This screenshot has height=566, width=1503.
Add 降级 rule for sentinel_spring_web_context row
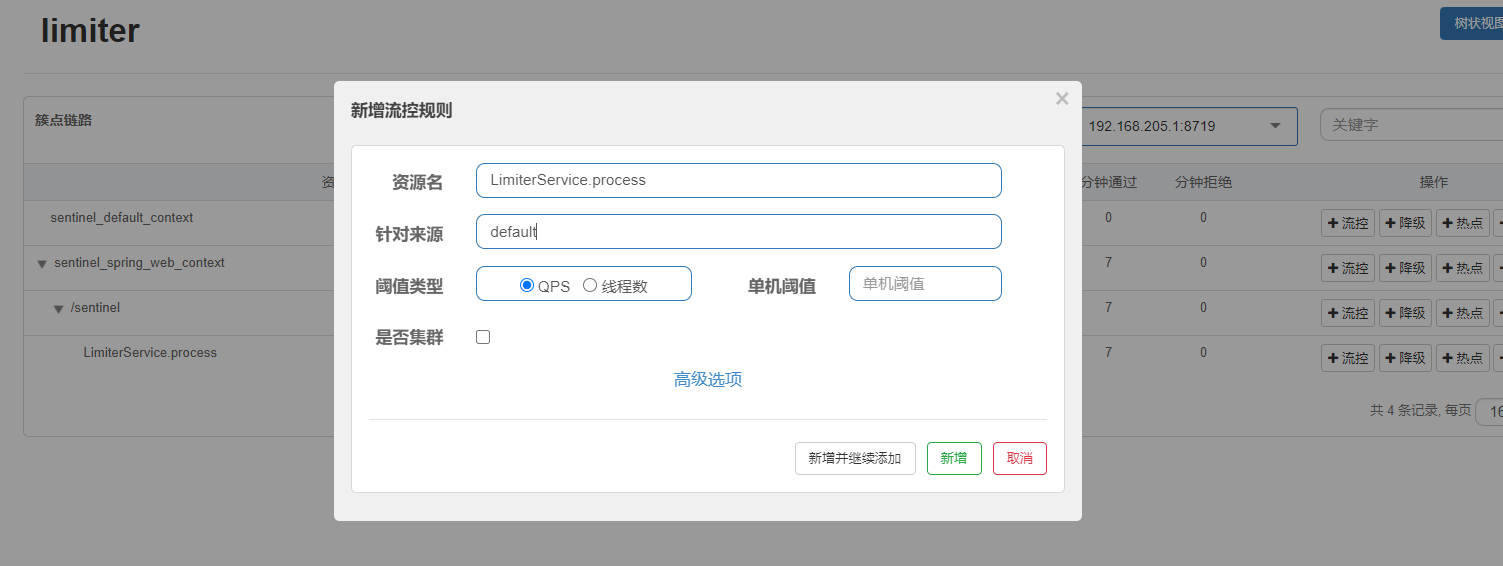pyautogui.click(x=1405, y=268)
